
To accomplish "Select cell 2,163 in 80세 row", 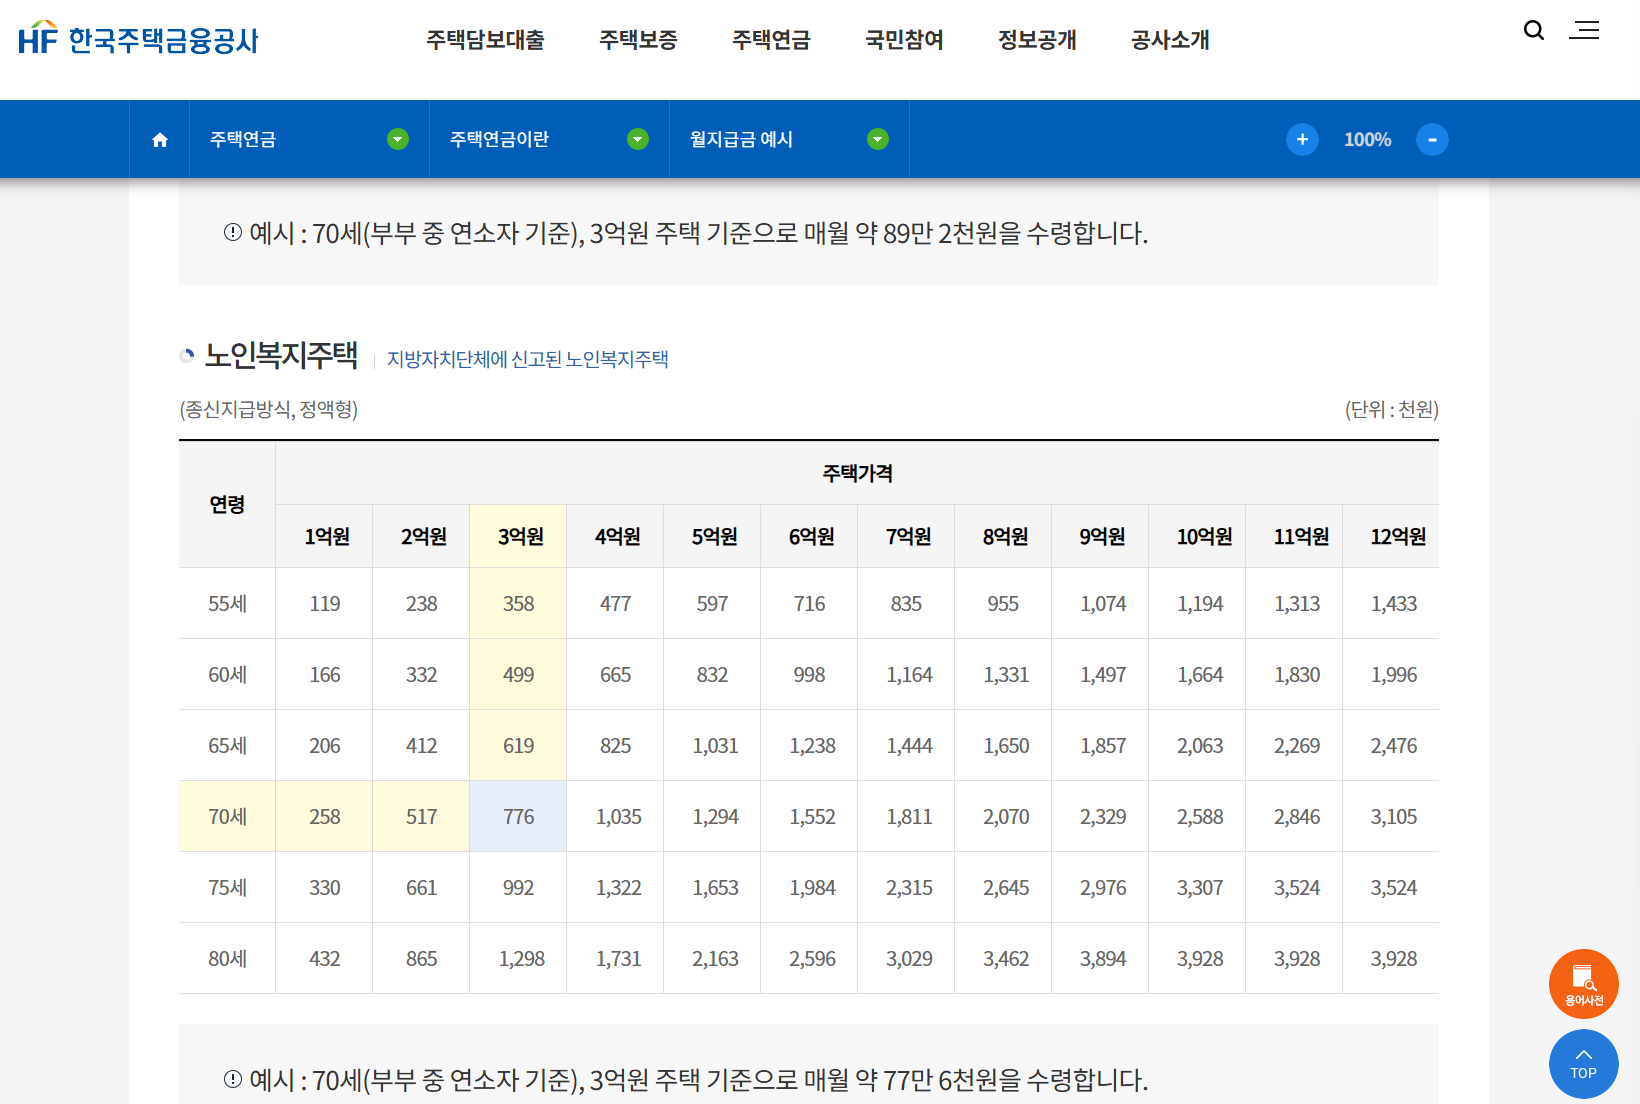I will pyautogui.click(x=712, y=959).
